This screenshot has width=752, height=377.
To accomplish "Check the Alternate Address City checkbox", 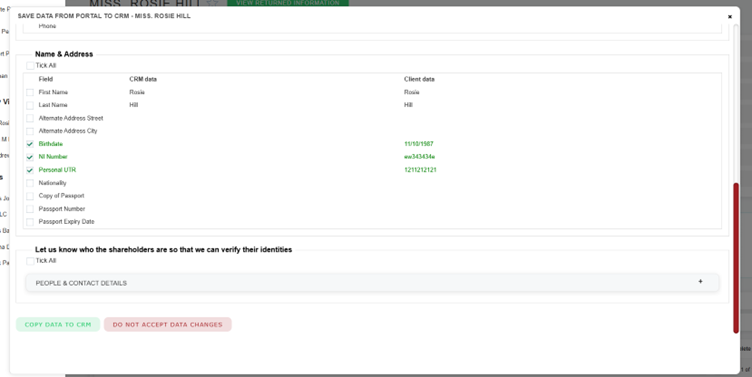I will point(30,131).
